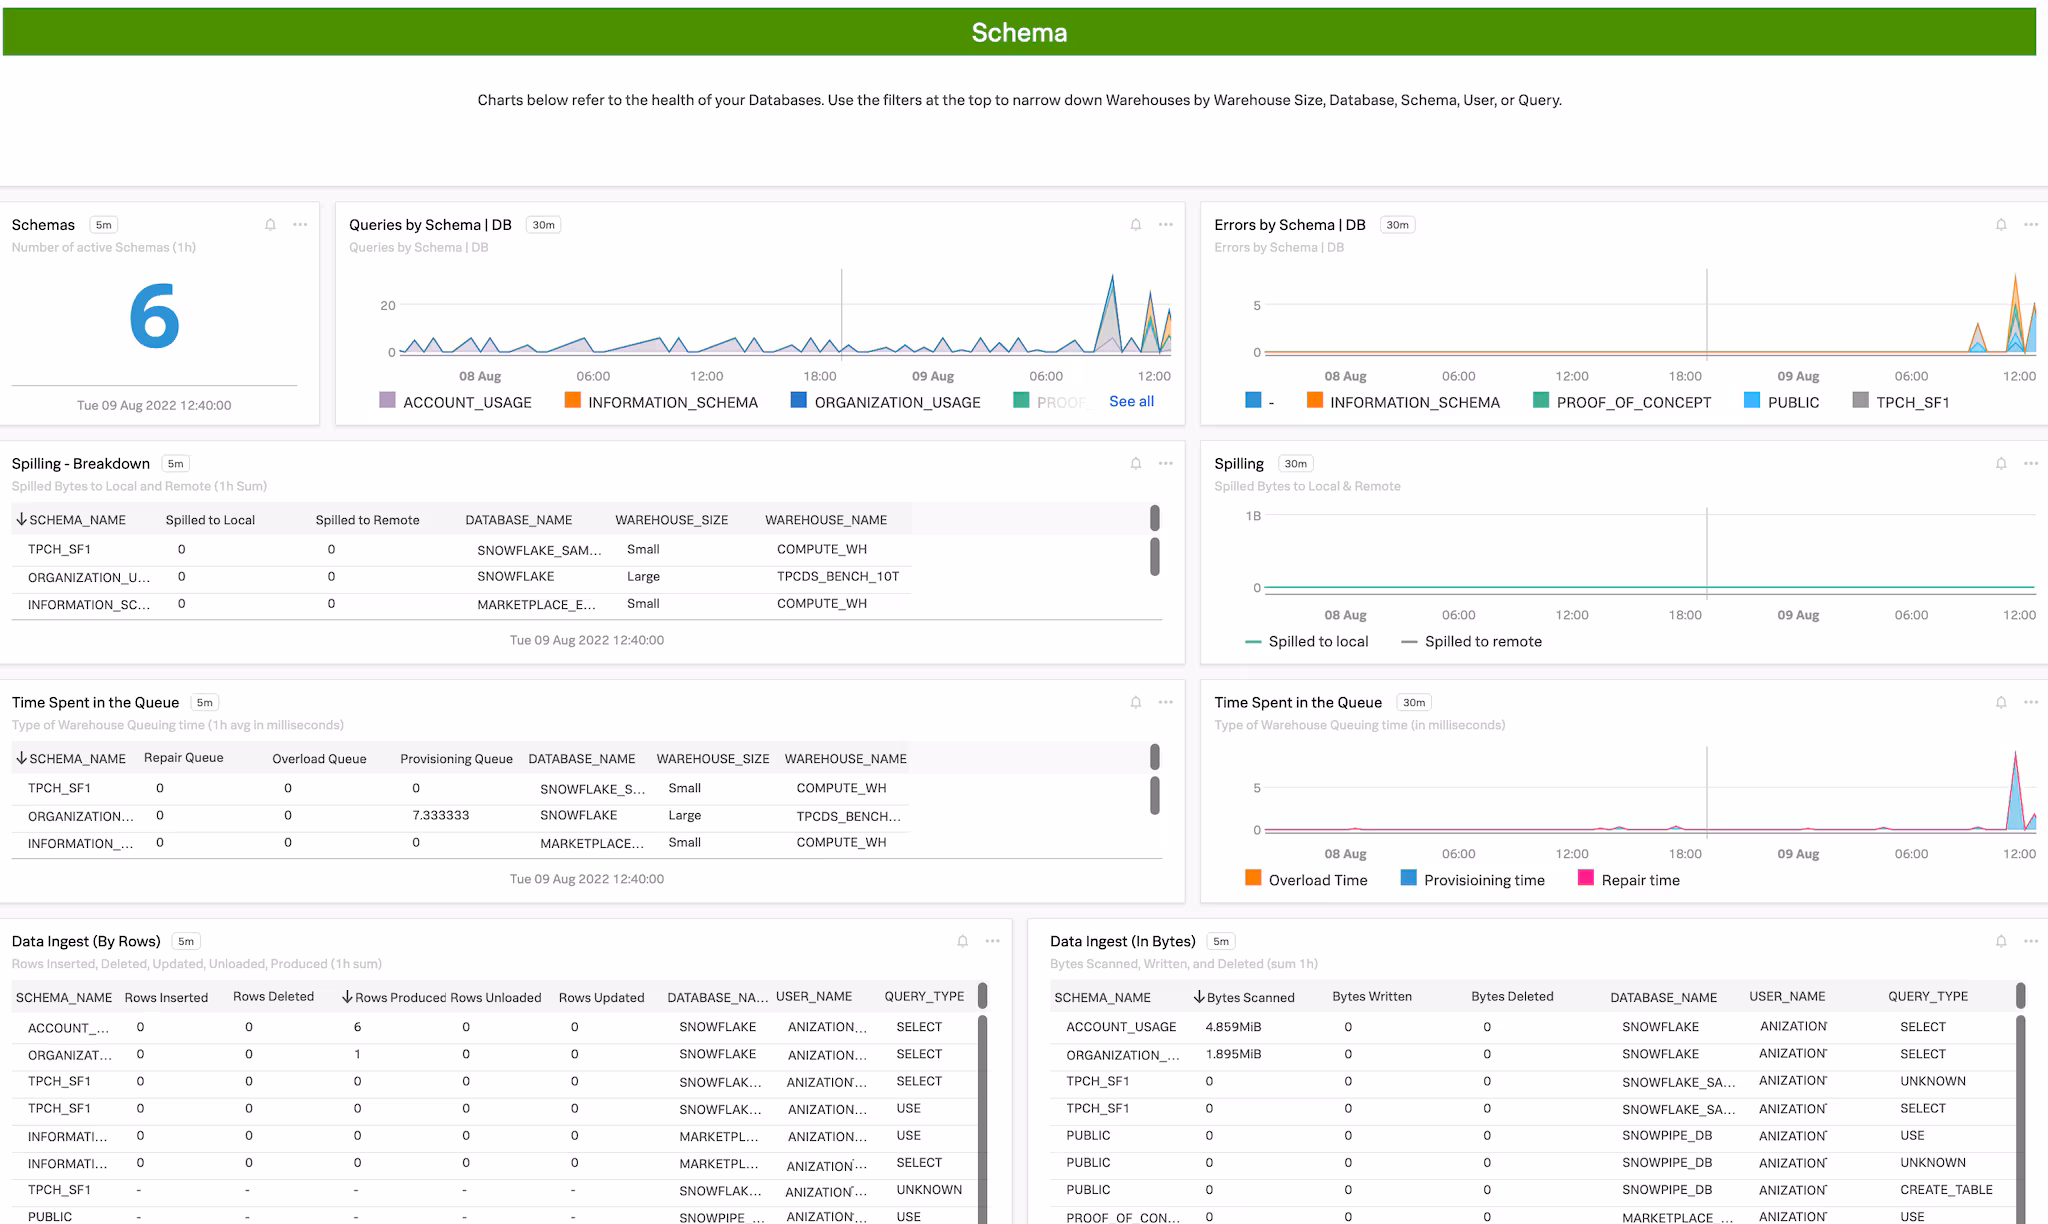Click the Overload Queue column header
The image size is (2048, 1224).
pyautogui.click(x=319, y=759)
